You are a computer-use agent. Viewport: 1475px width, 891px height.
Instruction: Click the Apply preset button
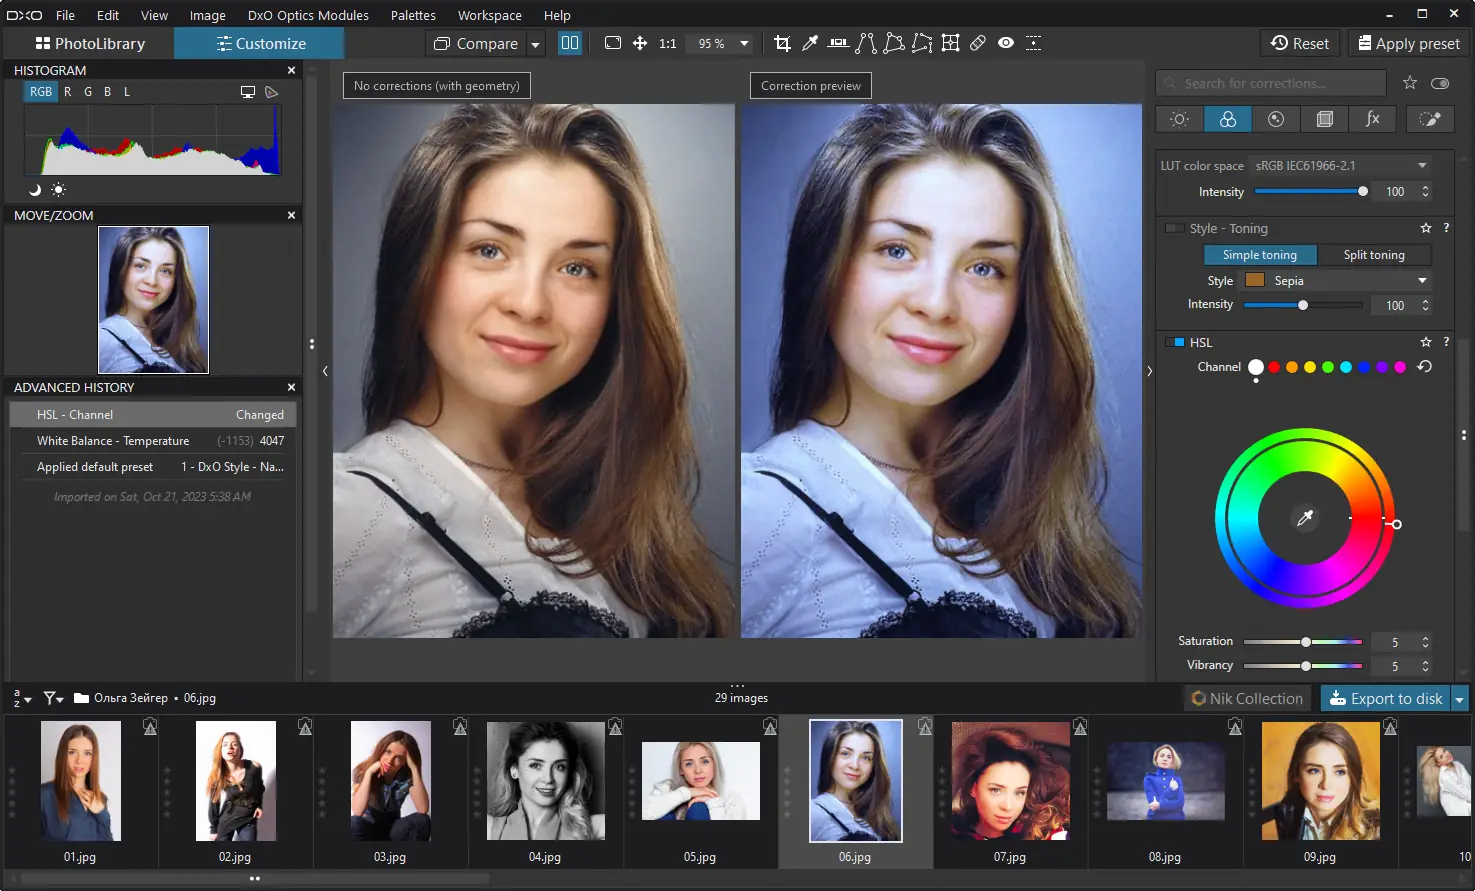1408,43
